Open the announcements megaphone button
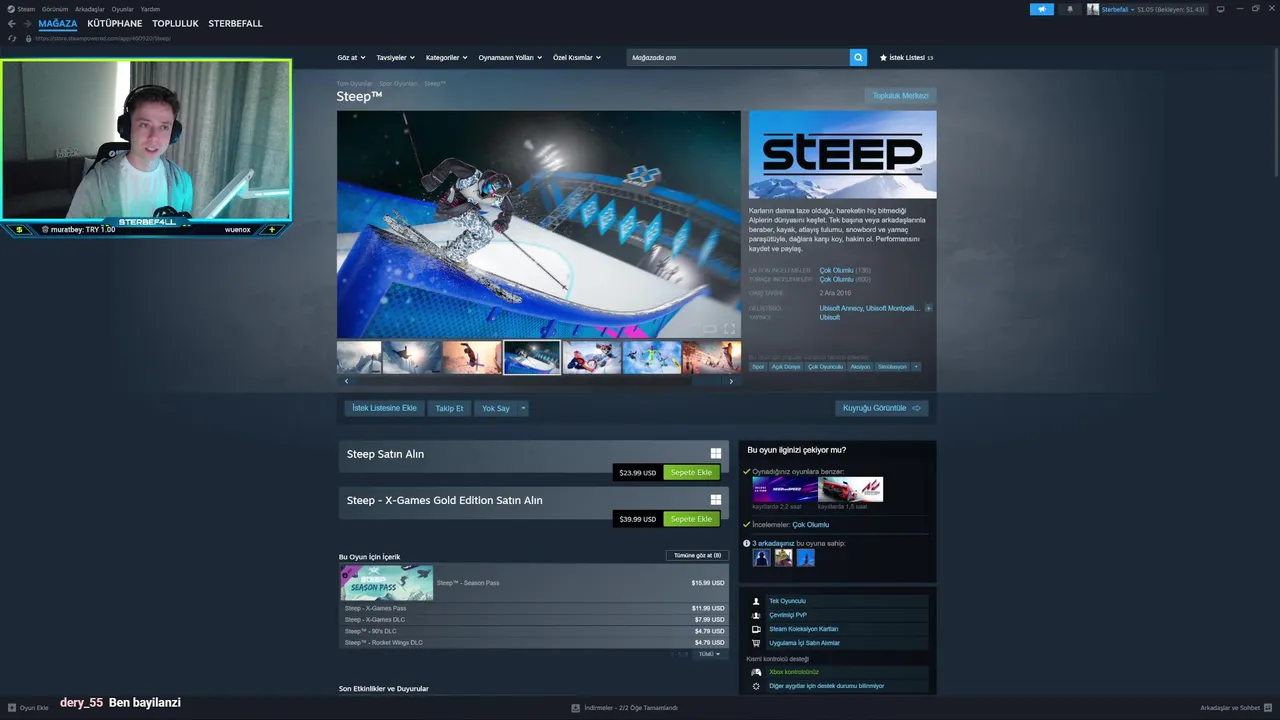 click(1042, 9)
